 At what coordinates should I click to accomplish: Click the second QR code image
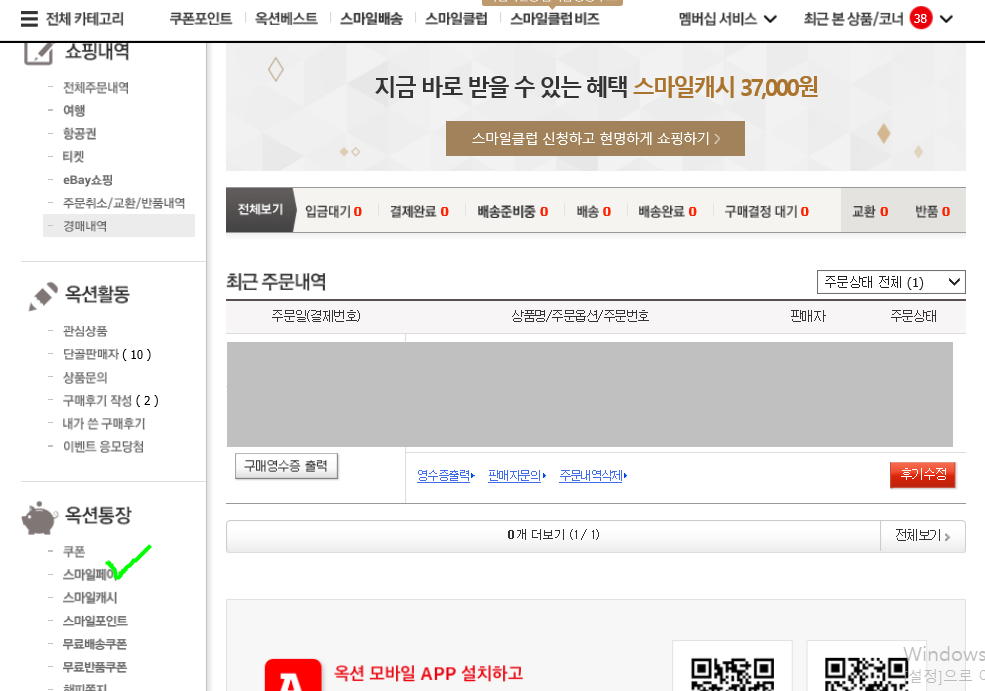click(866, 673)
